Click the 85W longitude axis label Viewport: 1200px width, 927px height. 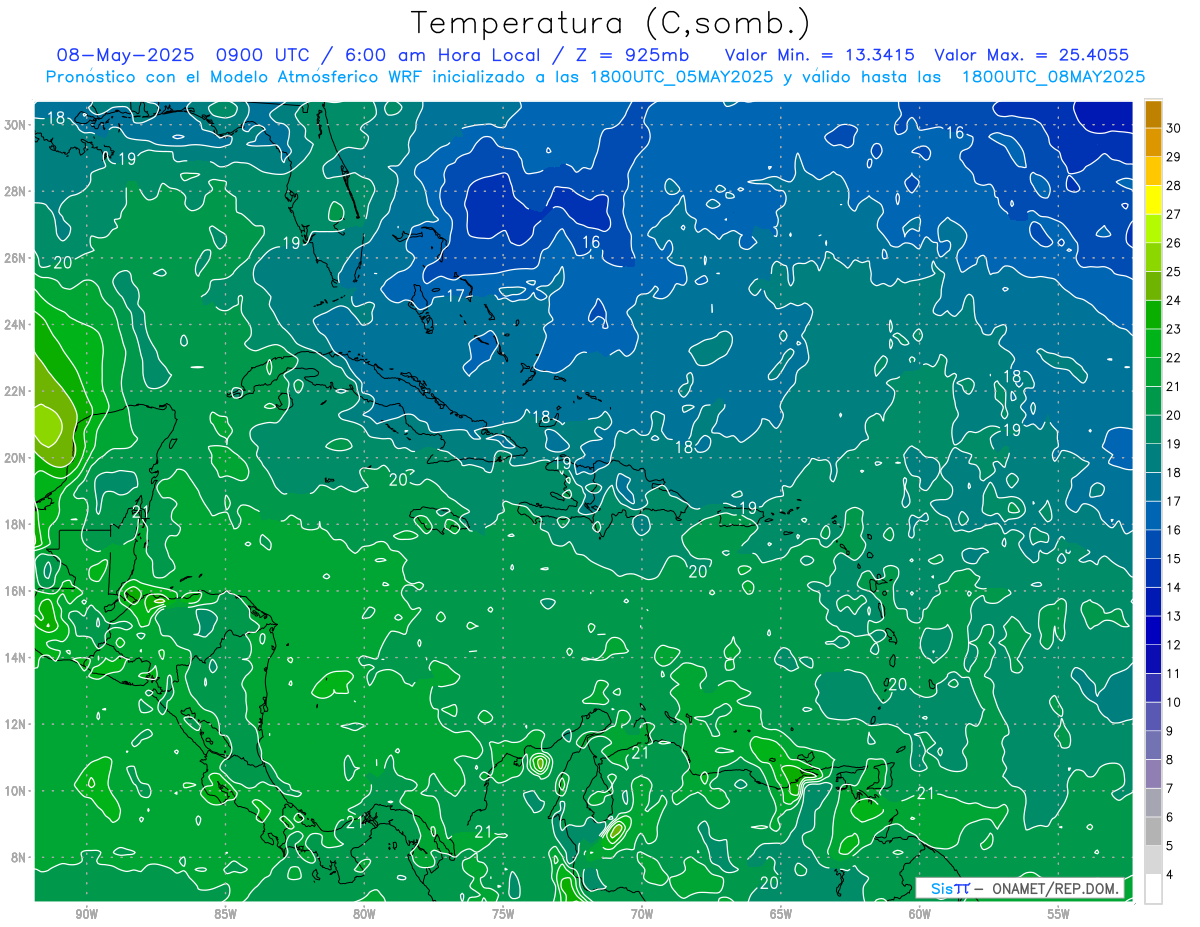point(225,914)
